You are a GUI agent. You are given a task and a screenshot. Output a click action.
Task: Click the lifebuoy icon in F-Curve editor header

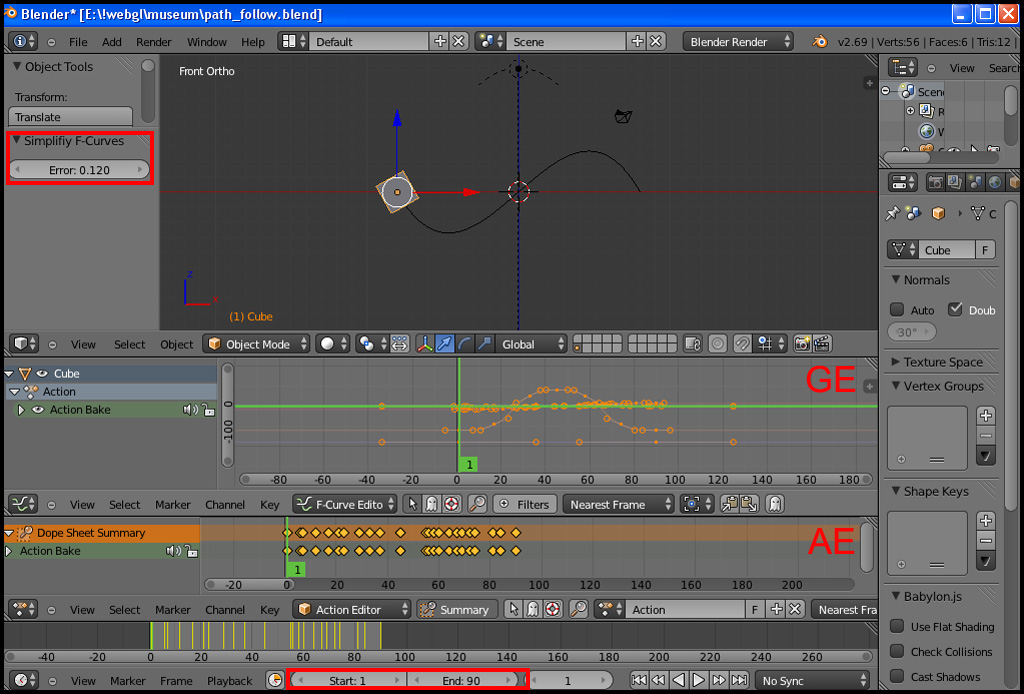point(451,504)
